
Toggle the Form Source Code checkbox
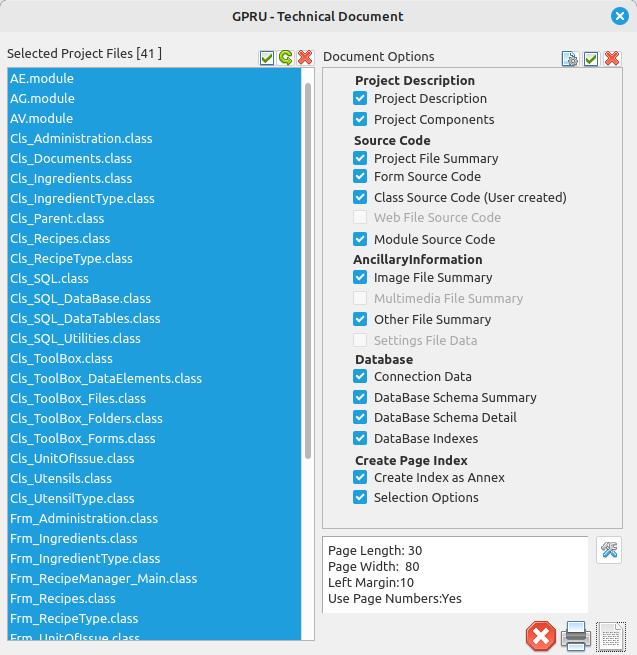[x=360, y=176]
